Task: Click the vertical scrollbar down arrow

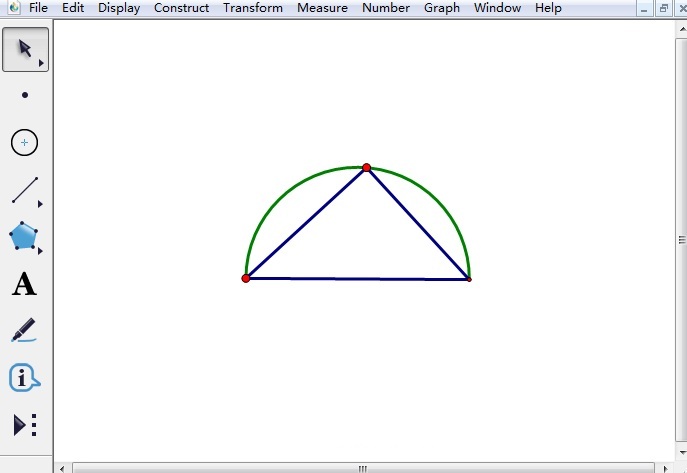Action: (681, 452)
